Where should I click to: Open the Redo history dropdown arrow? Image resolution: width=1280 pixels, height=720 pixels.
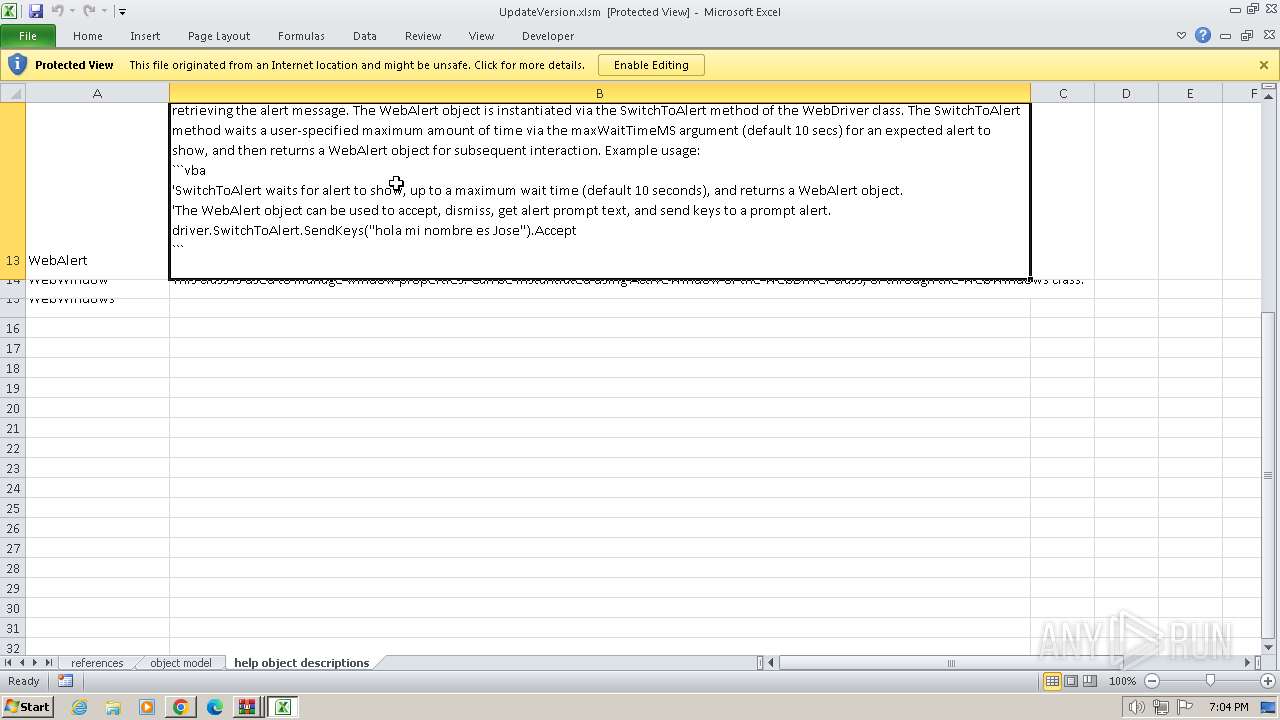(x=104, y=12)
